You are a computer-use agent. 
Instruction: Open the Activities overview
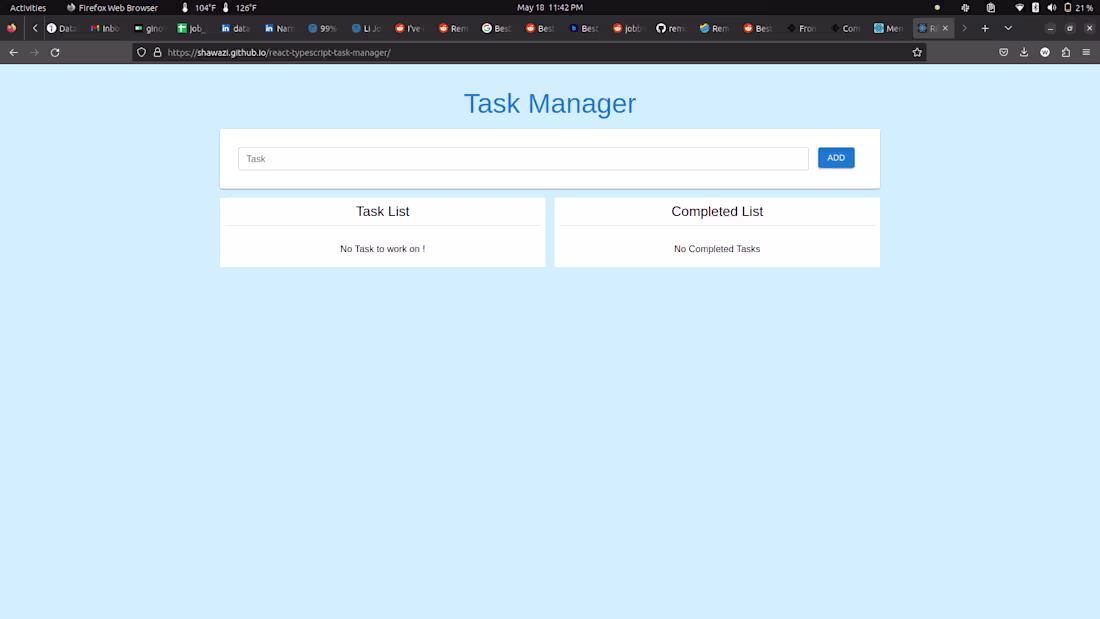point(27,8)
